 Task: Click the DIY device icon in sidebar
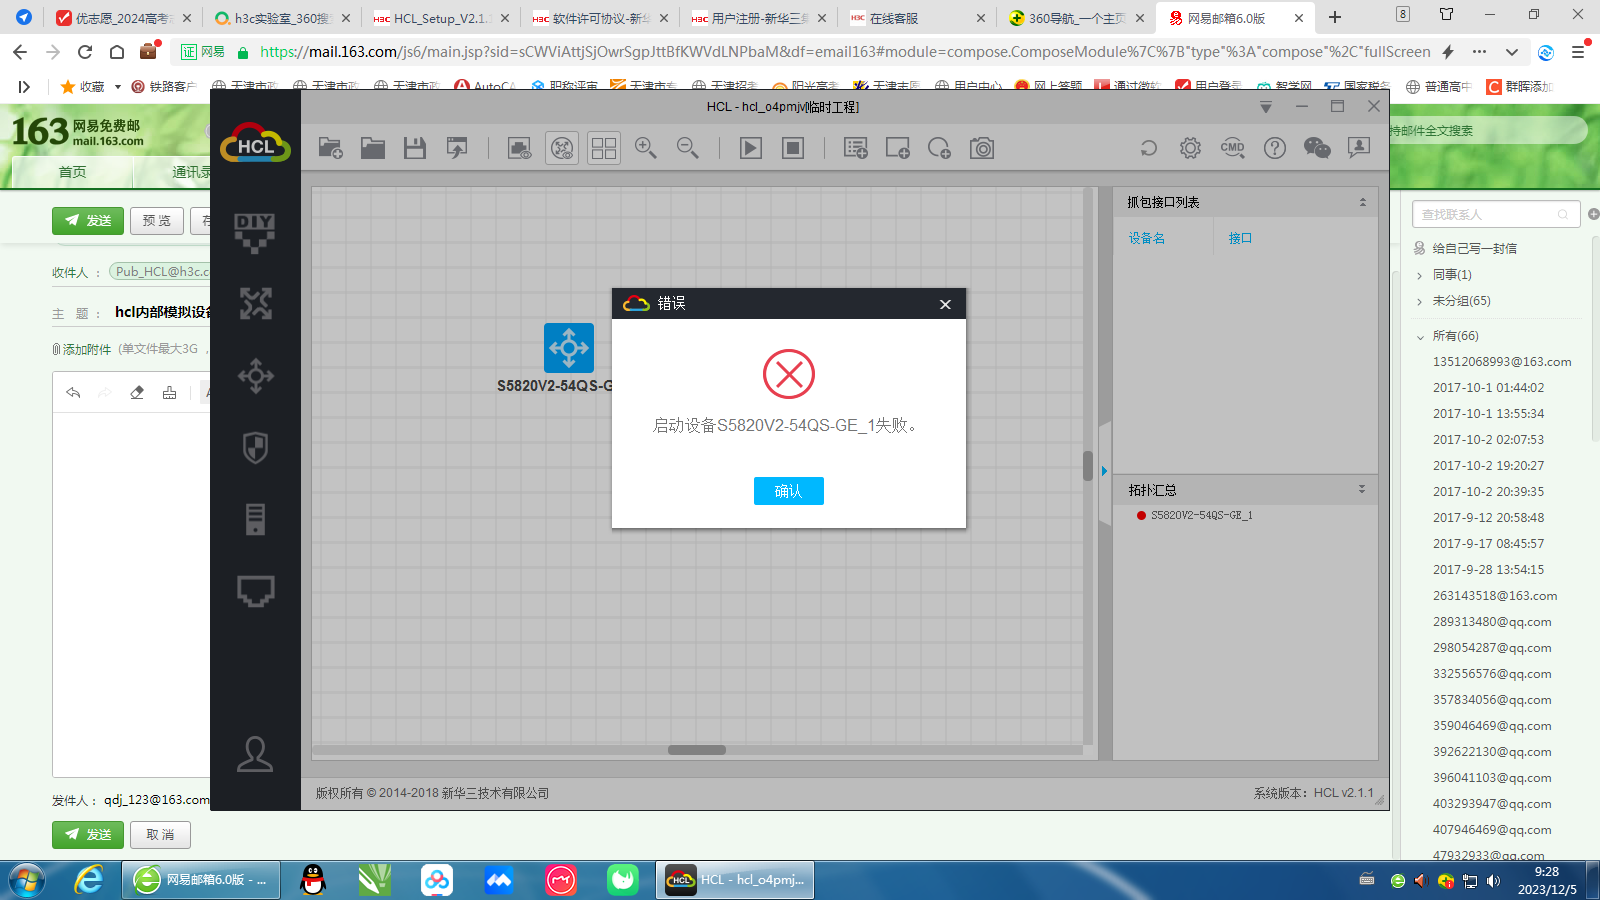tap(255, 232)
